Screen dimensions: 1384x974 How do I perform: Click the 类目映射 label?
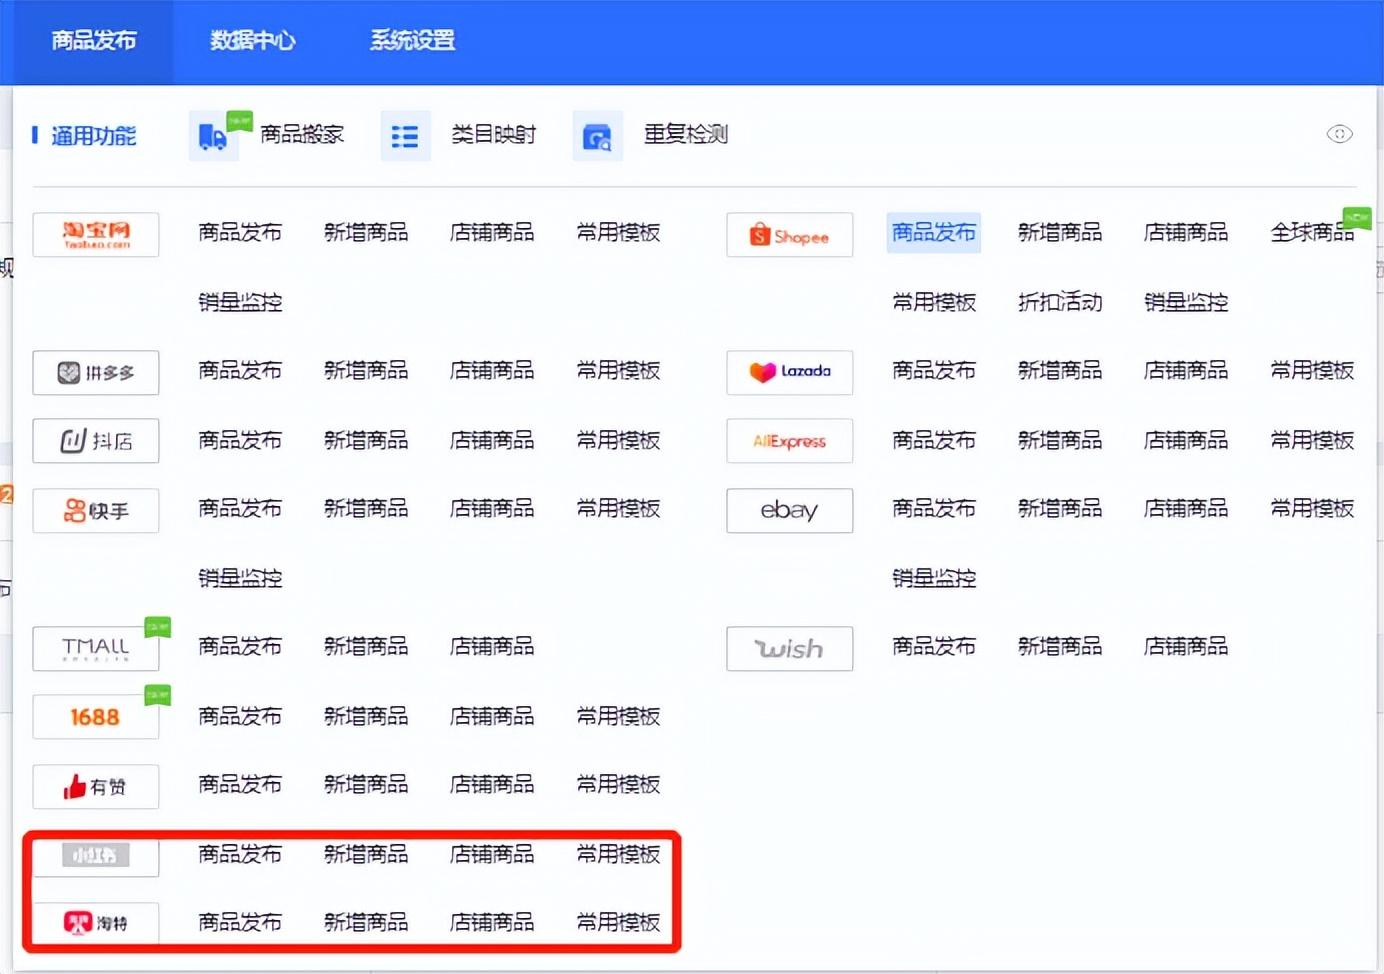pyautogui.click(x=494, y=134)
